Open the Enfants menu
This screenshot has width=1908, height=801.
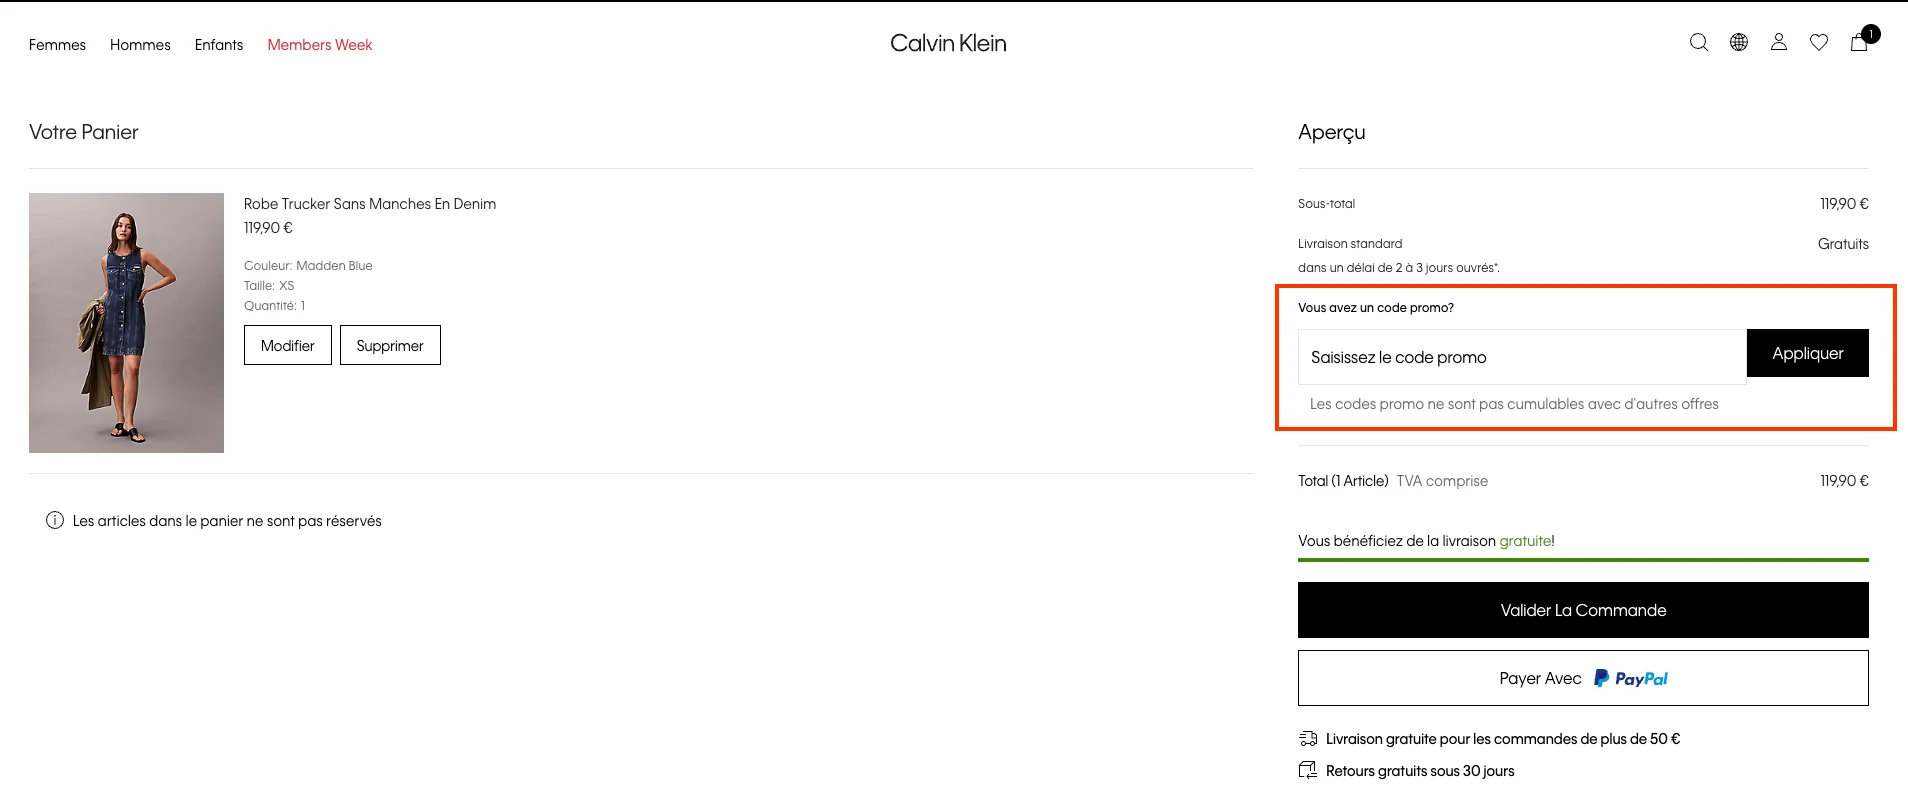click(x=219, y=45)
